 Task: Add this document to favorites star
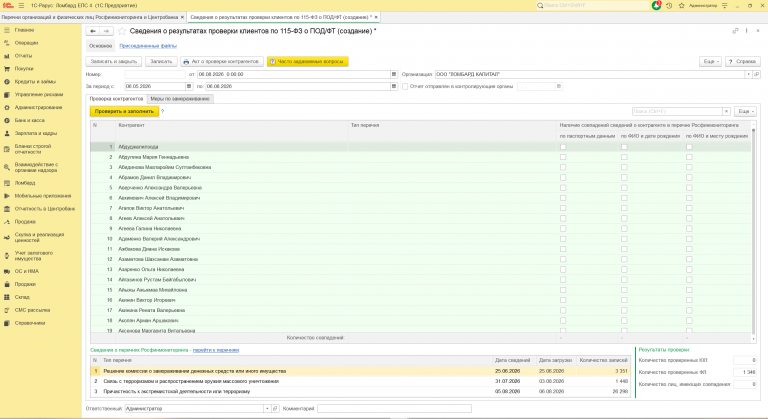click(121, 31)
